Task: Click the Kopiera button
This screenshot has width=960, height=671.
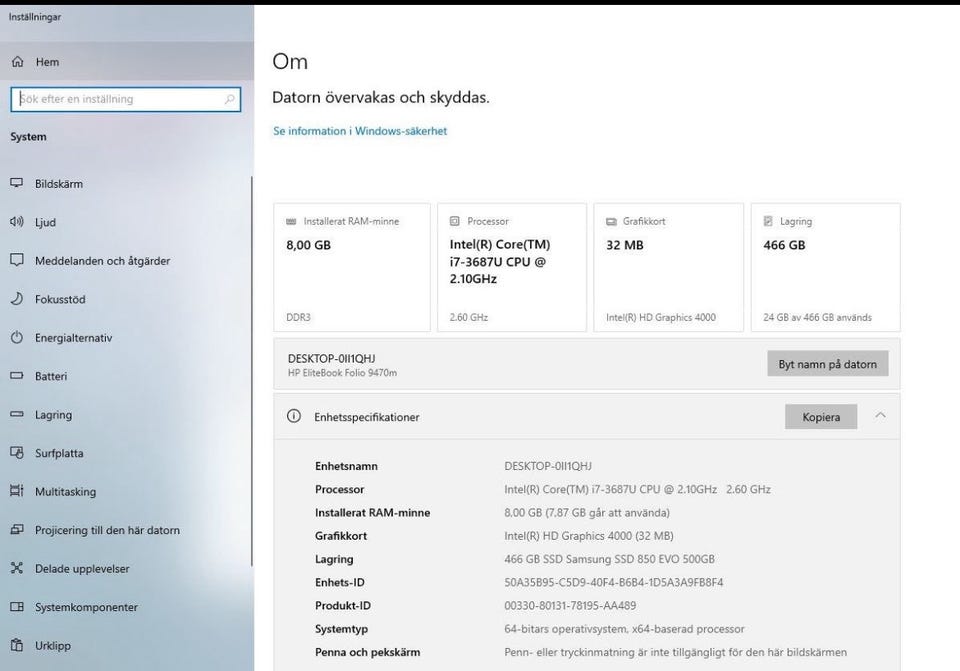Action: pos(821,417)
